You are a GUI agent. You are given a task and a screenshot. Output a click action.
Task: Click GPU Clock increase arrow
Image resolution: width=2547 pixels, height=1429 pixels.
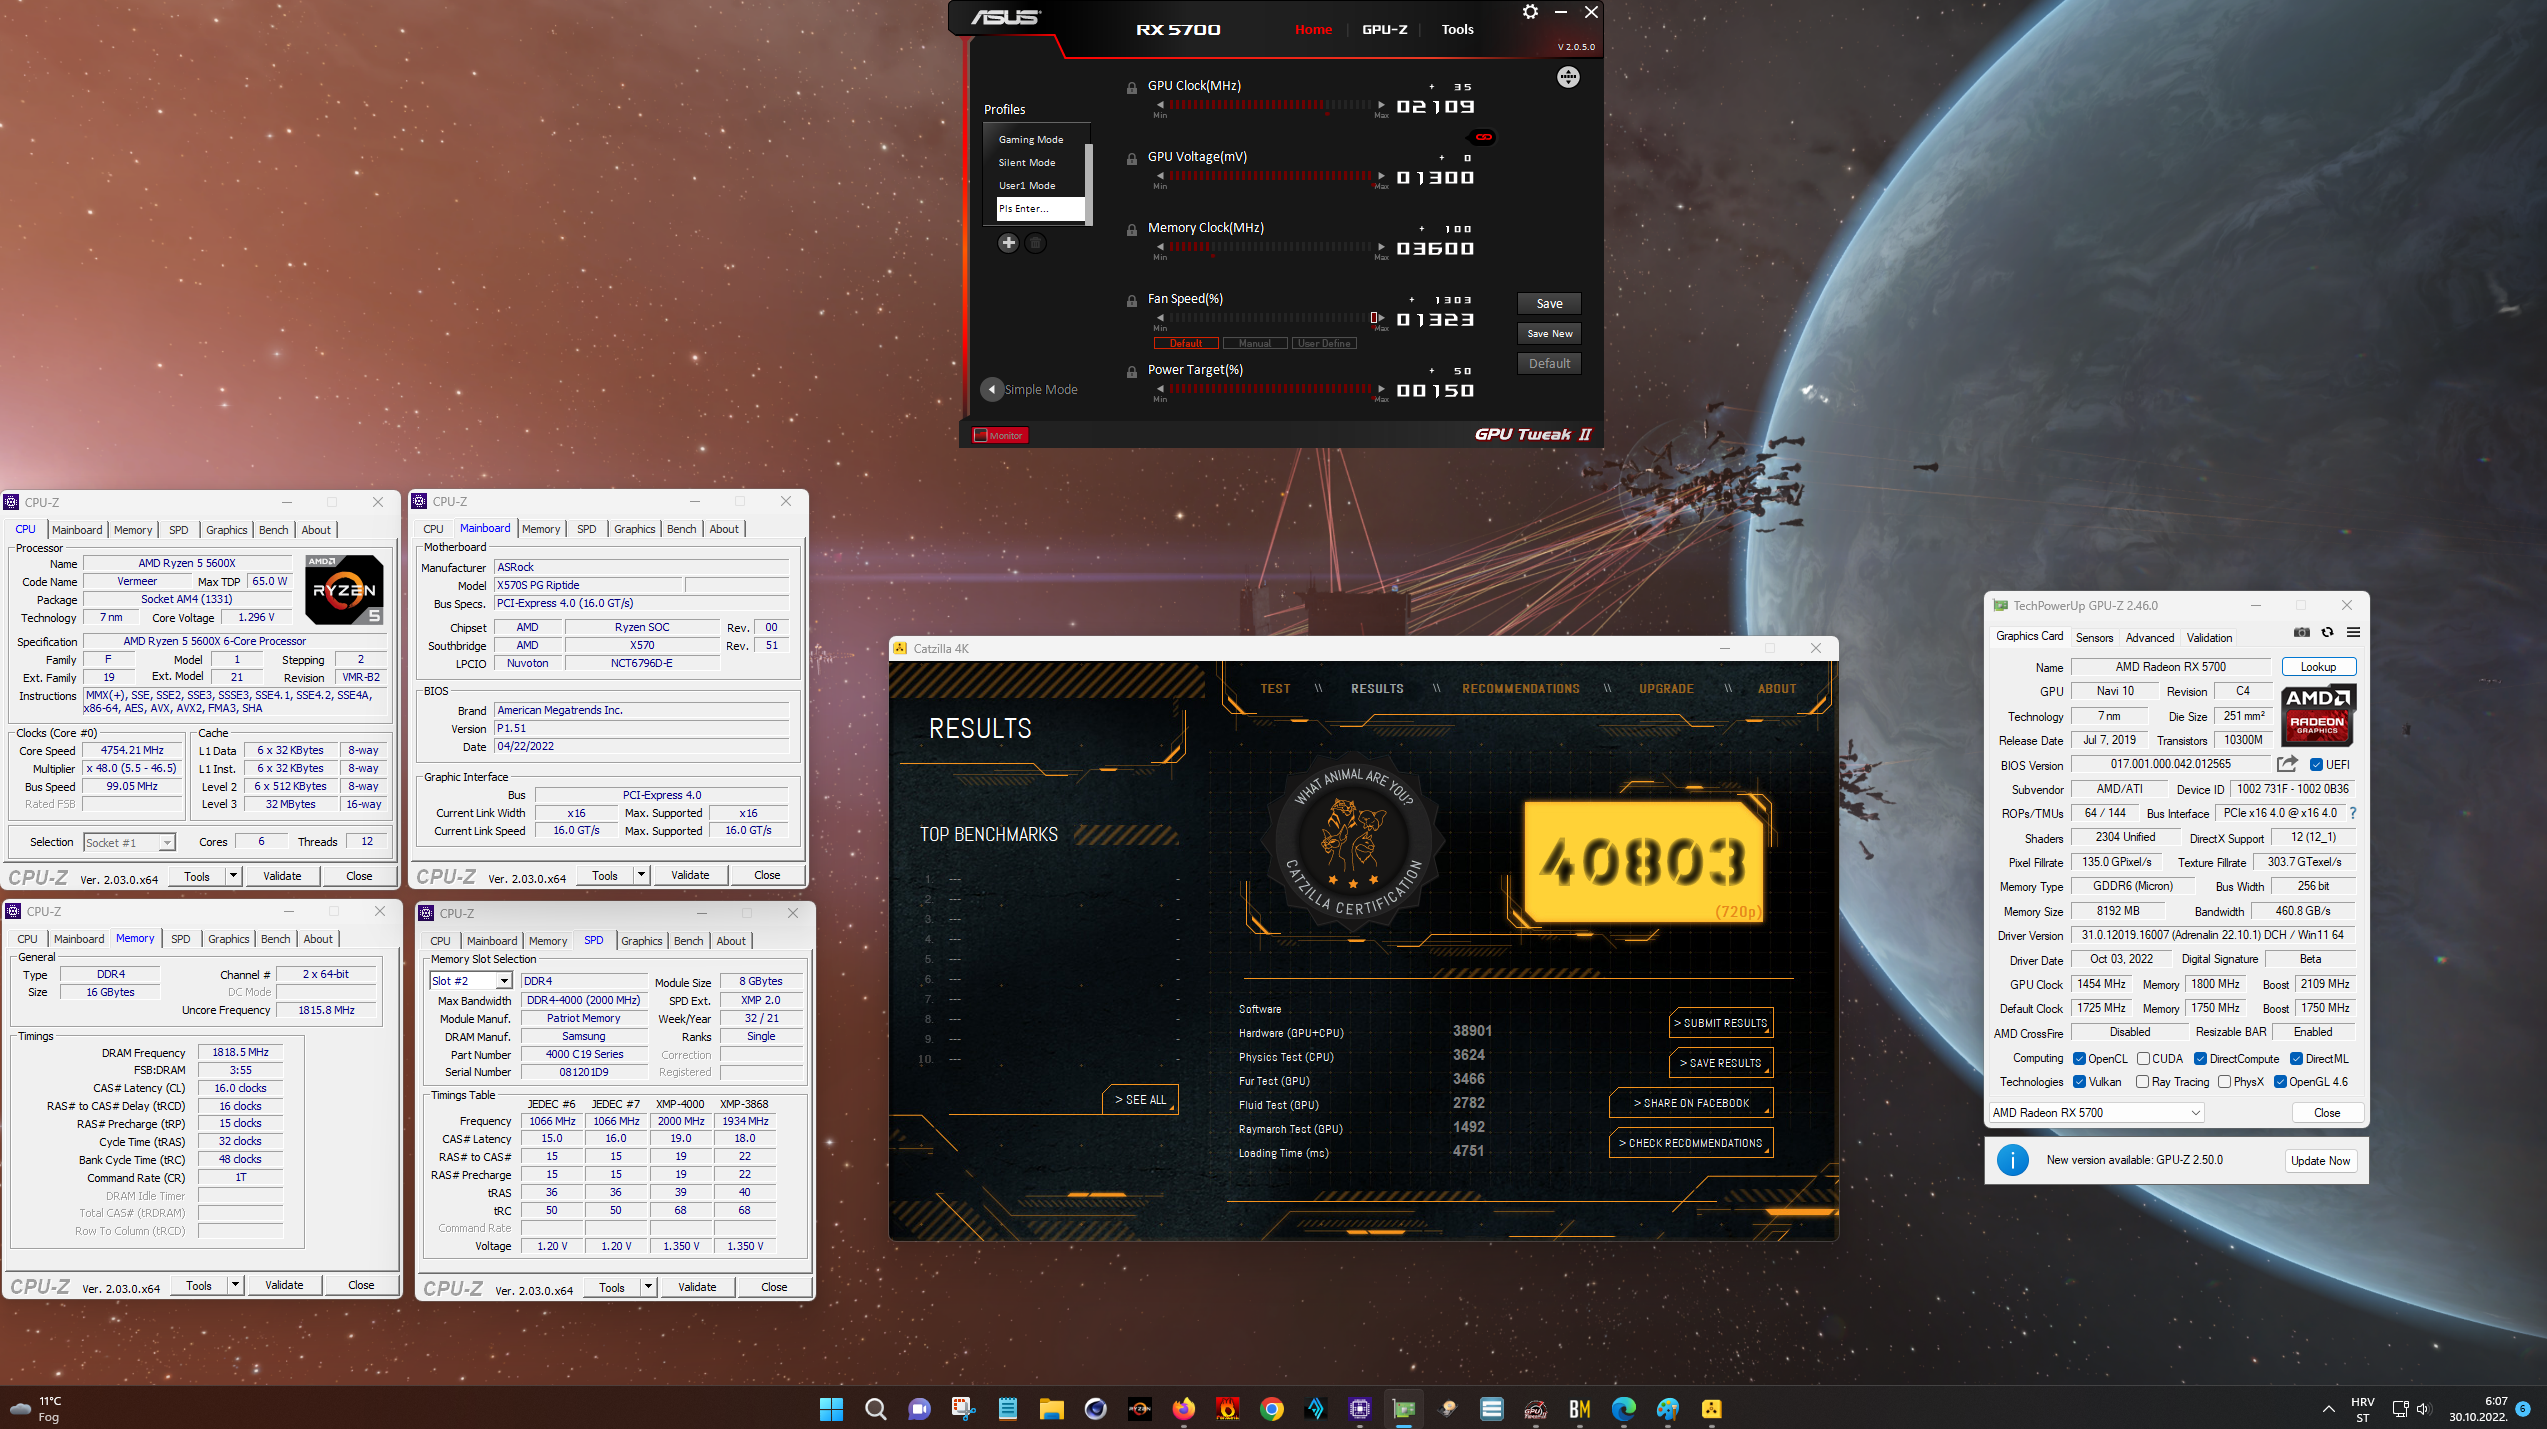[x=1381, y=105]
